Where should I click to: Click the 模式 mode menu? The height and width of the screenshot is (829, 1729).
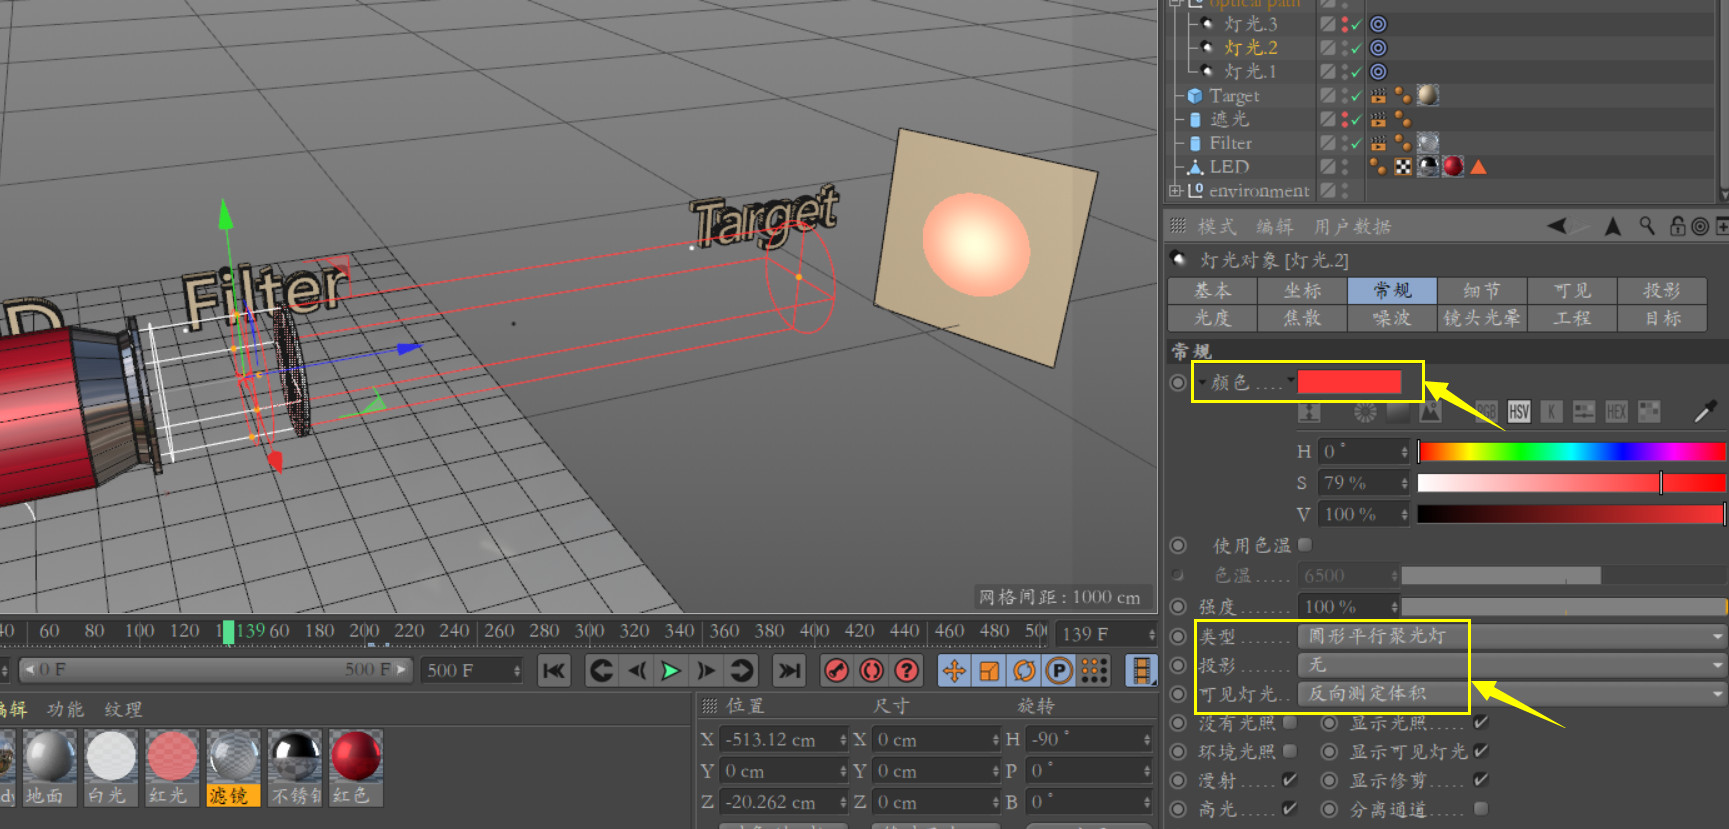coord(1217,227)
